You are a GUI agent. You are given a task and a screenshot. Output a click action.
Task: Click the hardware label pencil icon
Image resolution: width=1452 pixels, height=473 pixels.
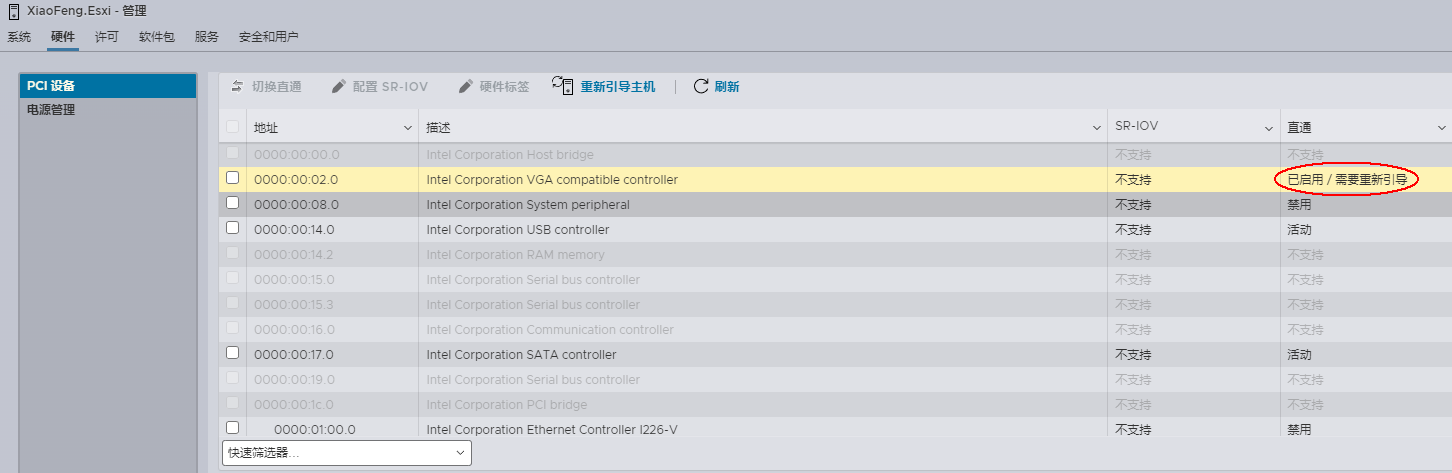click(465, 86)
